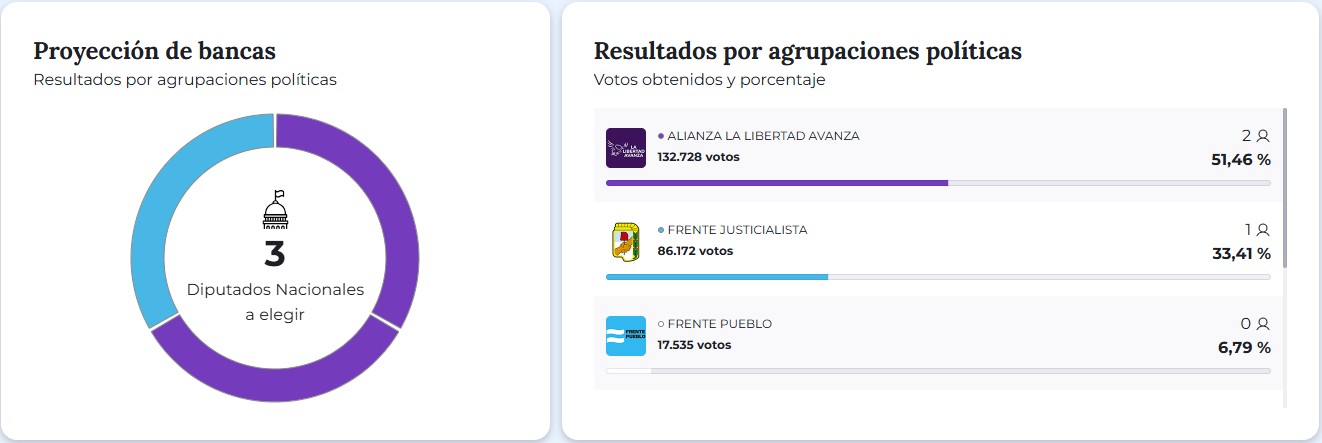The width and height of the screenshot is (1322, 443).
Task: Click the blue dot before Frente Justicialista
Action: [661, 230]
